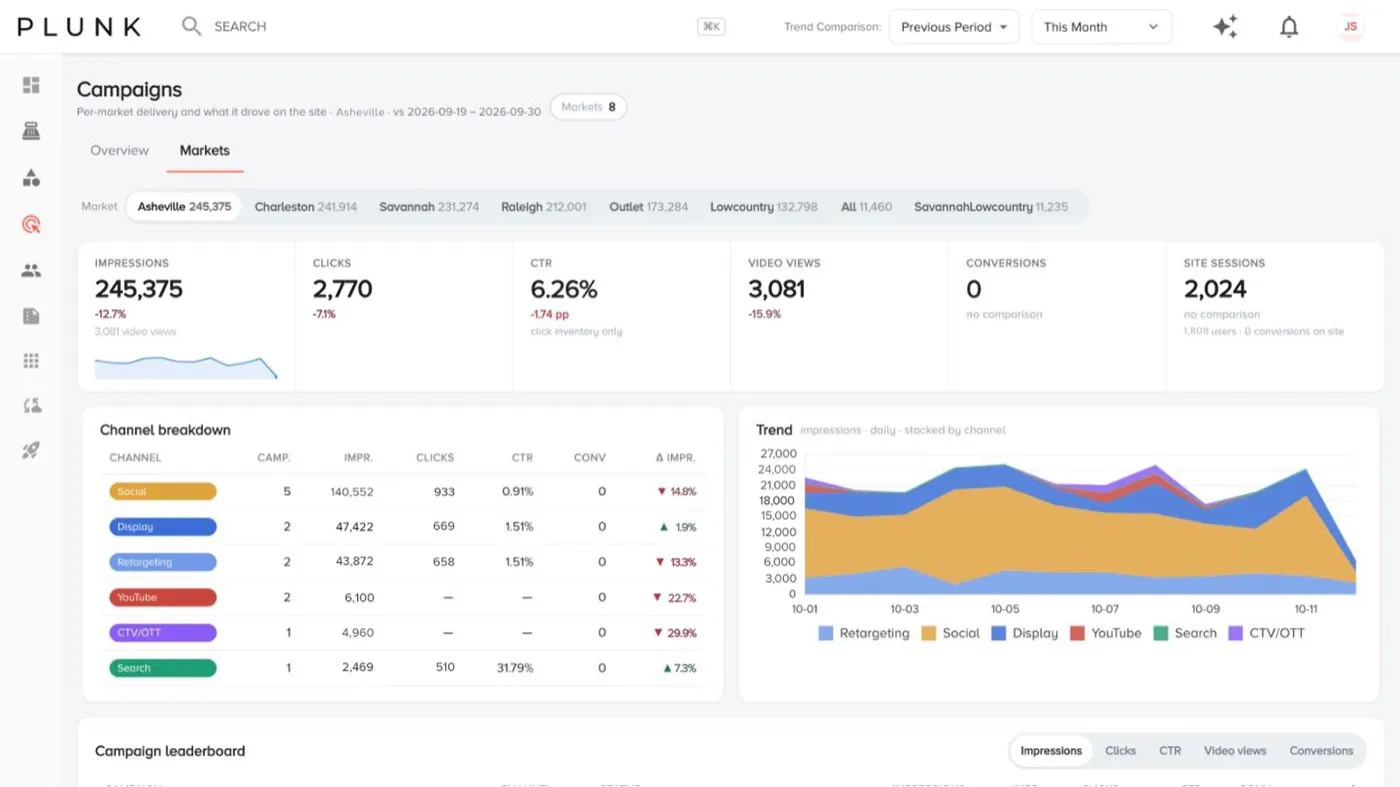Select the Outlet market filter
Screen dimensions: 1400x787
(x=649, y=207)
